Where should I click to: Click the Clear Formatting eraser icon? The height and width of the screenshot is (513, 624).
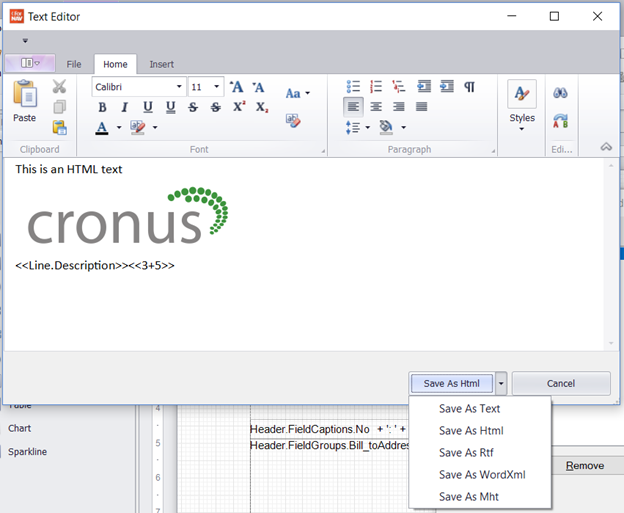(x=293, y=121)
